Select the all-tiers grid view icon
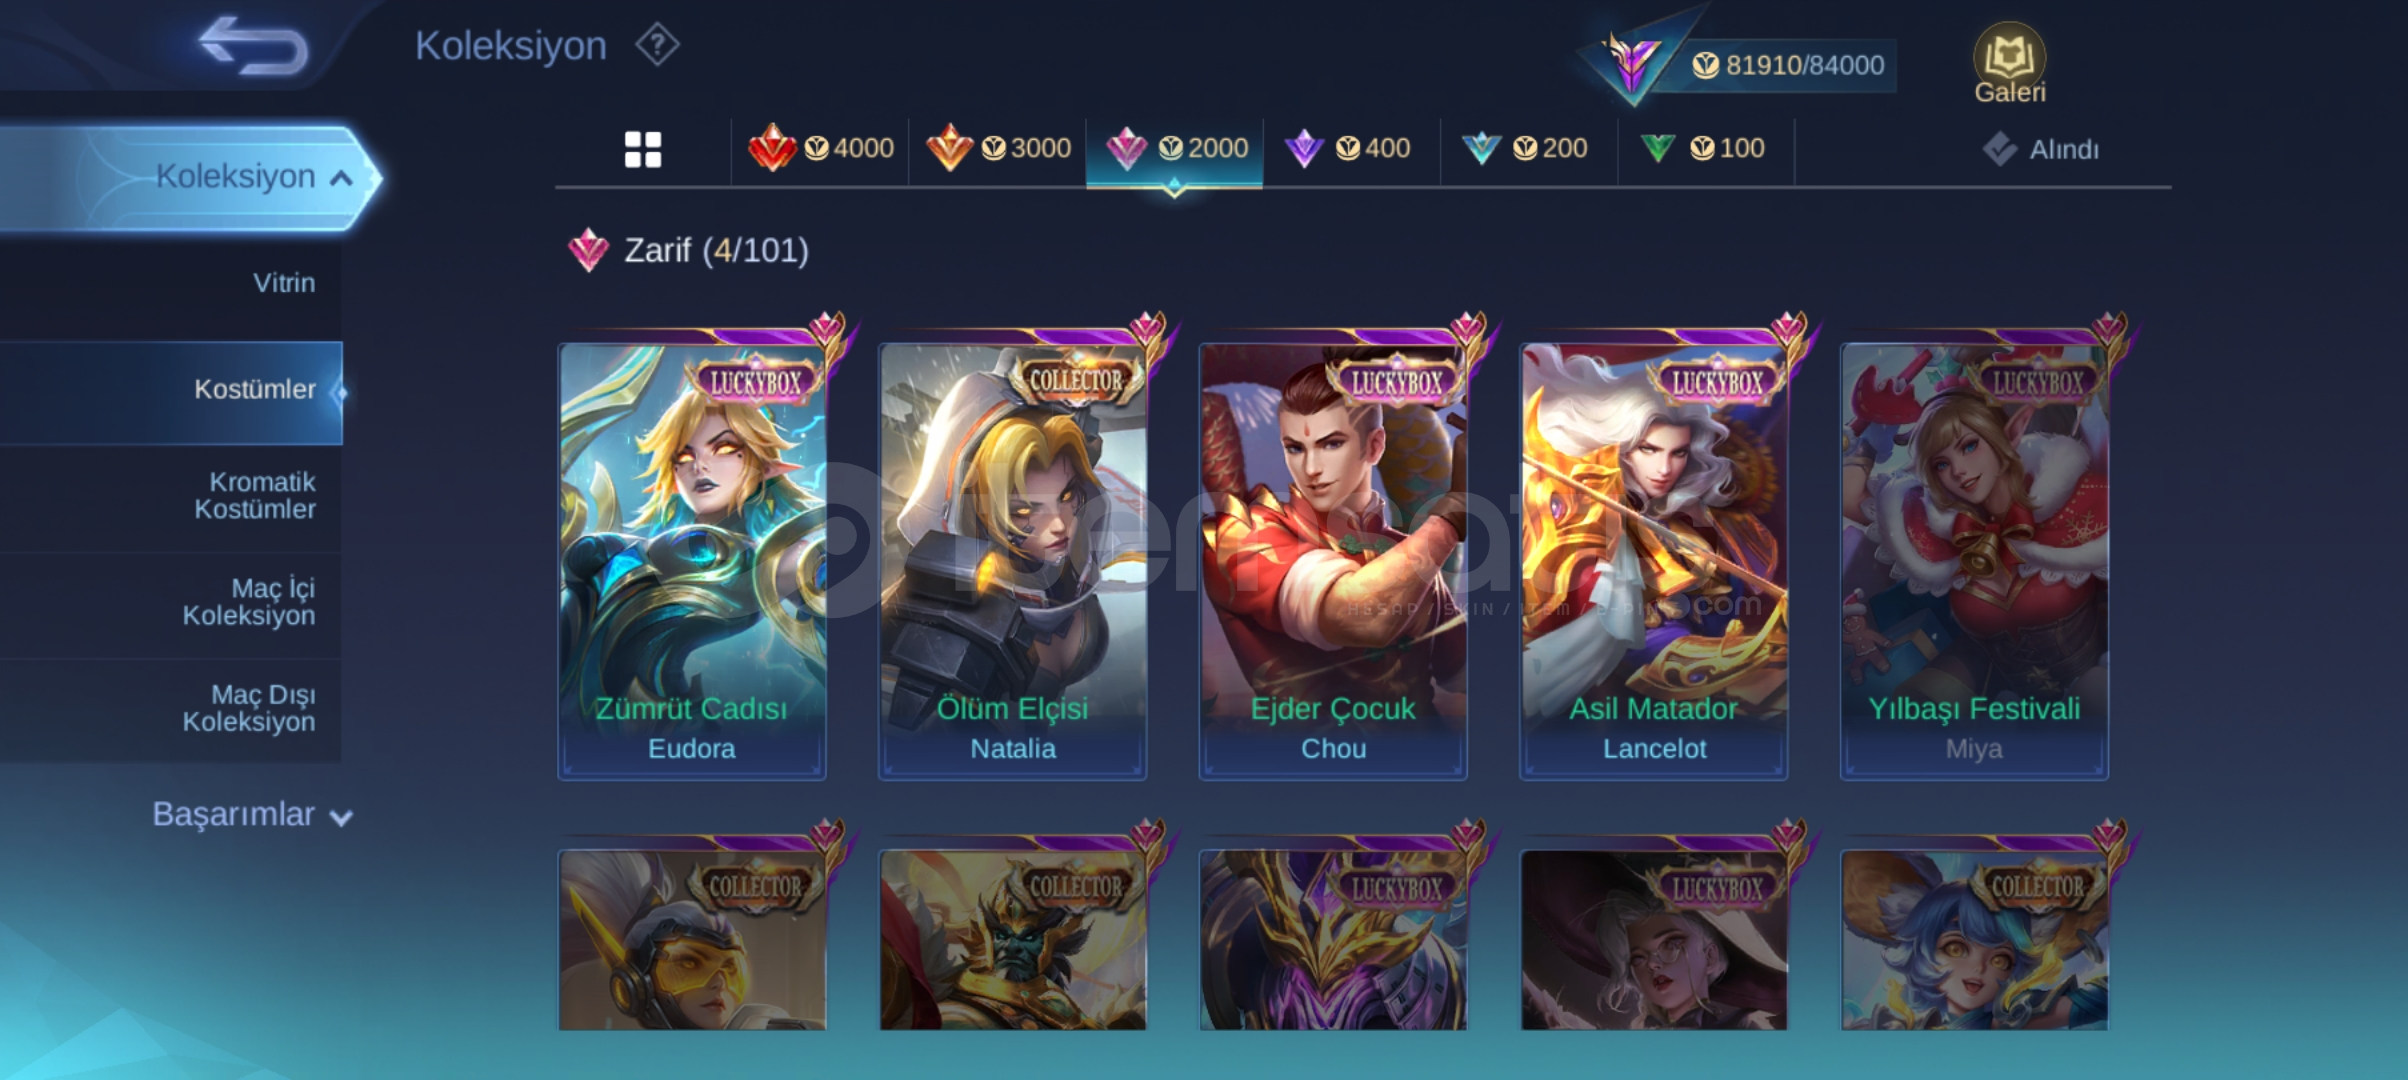The width and height of the screenshot is (2408, 1080). click(643, 150)
